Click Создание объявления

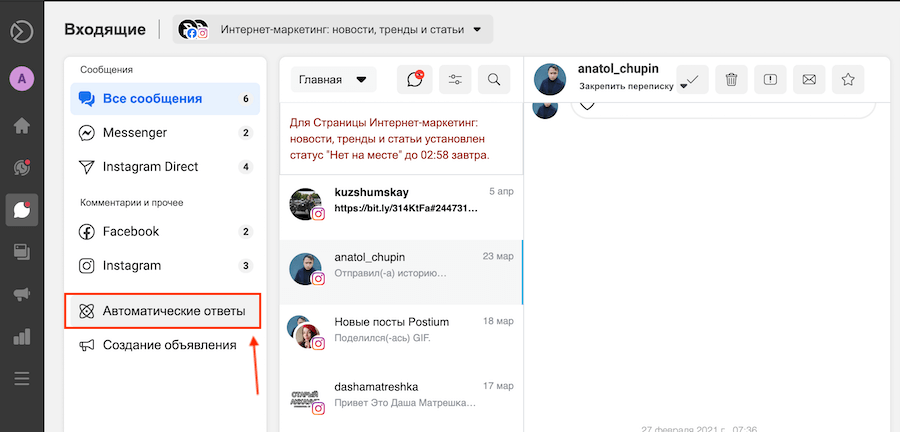click(x=165, y=345)
